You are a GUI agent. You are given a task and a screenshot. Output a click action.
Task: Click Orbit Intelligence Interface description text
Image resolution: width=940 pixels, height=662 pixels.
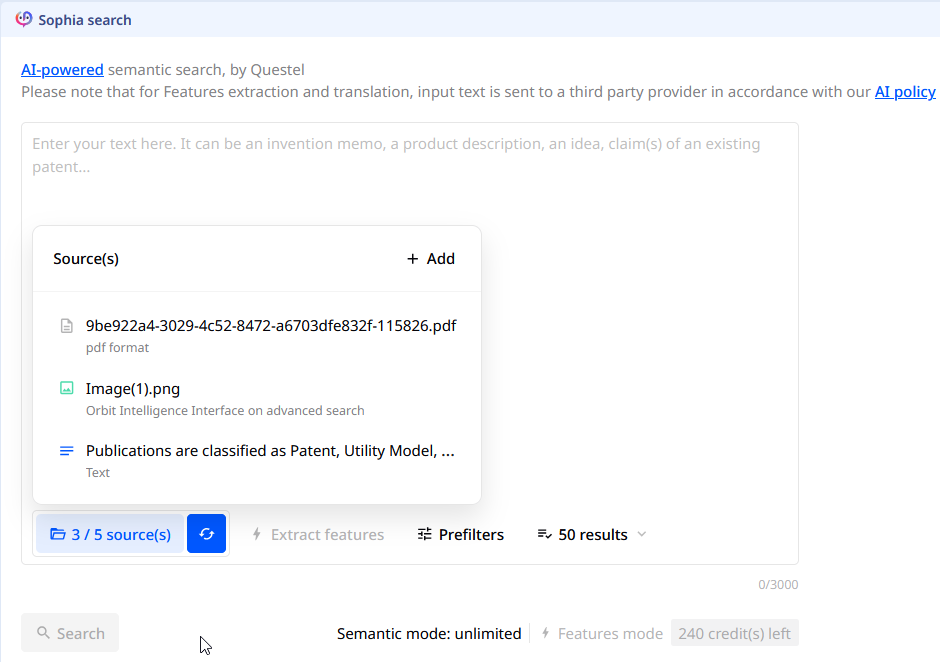click(x=225, y=411)
